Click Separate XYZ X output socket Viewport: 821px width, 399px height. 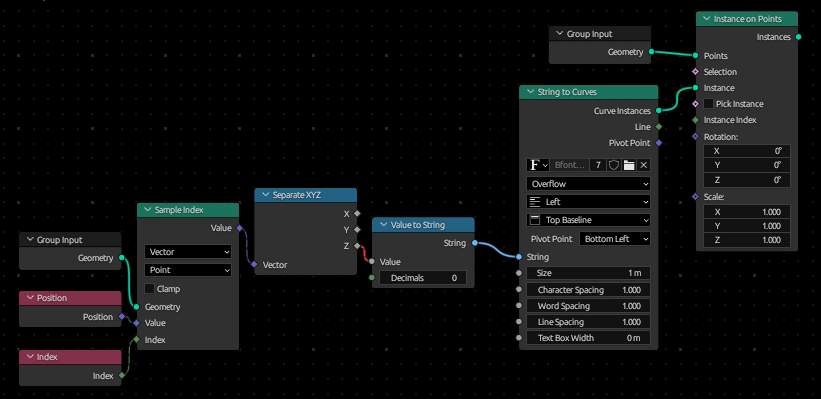click(357, 214)
